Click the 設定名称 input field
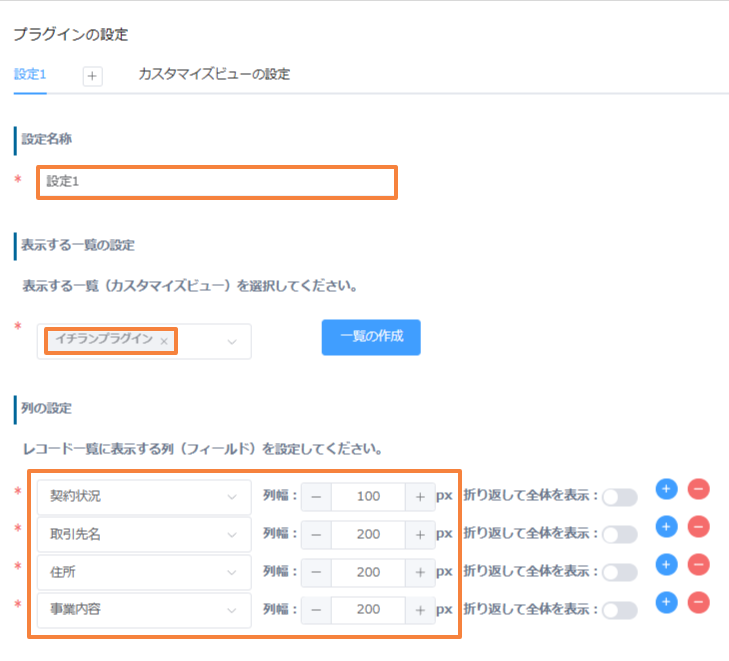The image size is (729, 661). (217, 182)
